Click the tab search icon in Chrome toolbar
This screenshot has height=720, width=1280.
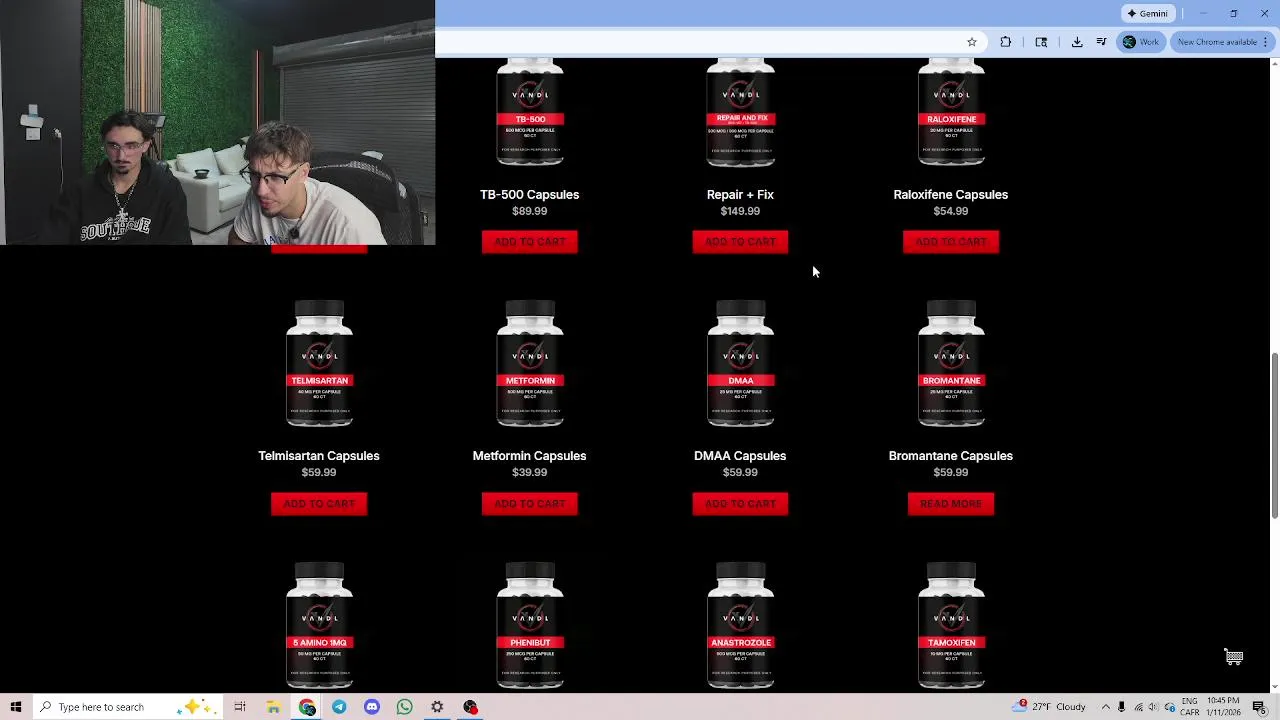pos(1041,42)
